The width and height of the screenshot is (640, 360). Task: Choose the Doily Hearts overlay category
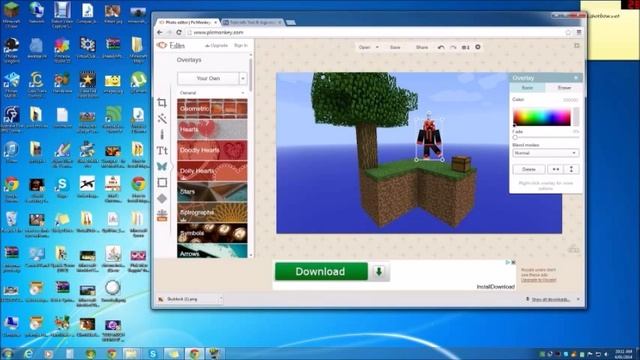click(212, 171)
